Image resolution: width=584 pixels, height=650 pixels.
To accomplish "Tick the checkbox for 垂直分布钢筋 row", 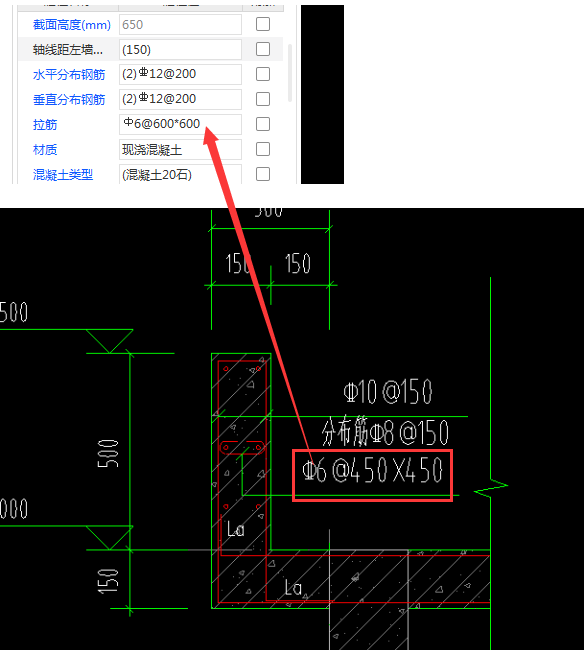I will click(263, 99).
